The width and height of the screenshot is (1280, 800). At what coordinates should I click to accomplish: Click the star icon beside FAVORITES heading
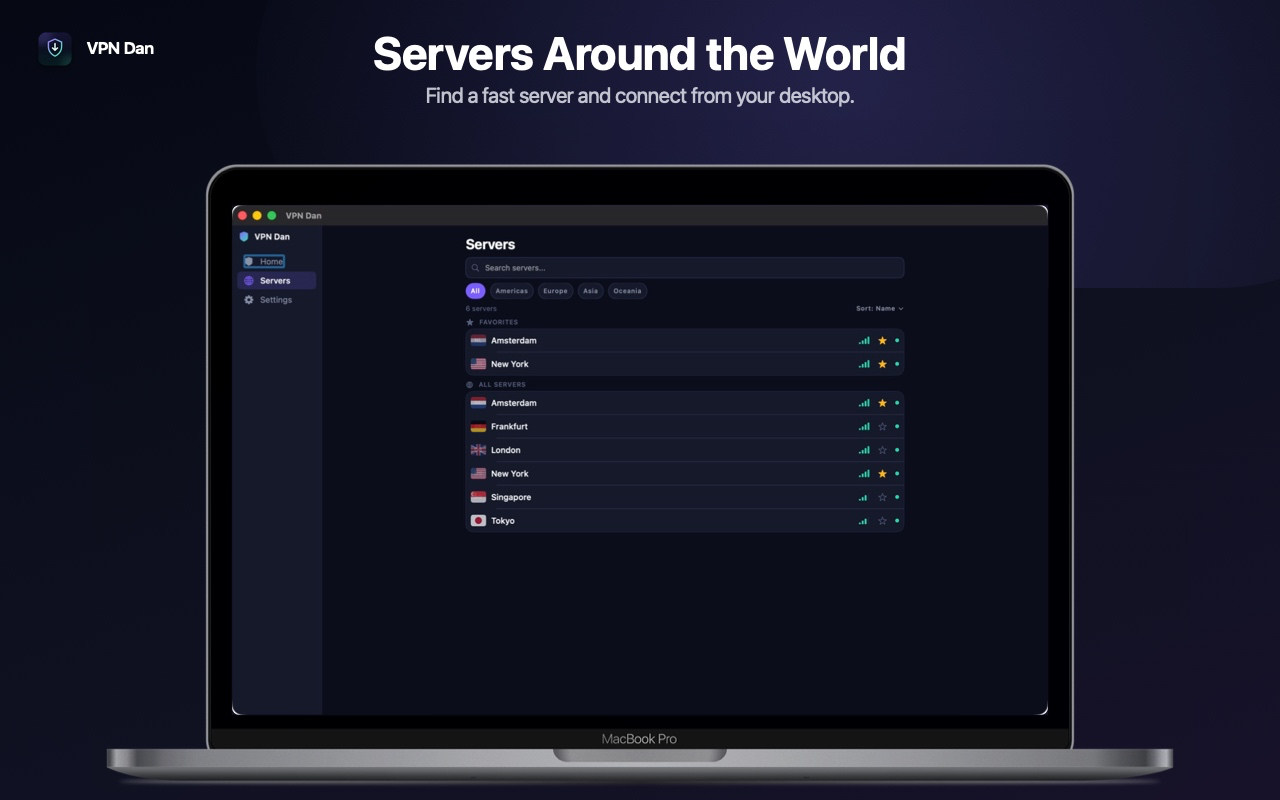coord(470,322)
